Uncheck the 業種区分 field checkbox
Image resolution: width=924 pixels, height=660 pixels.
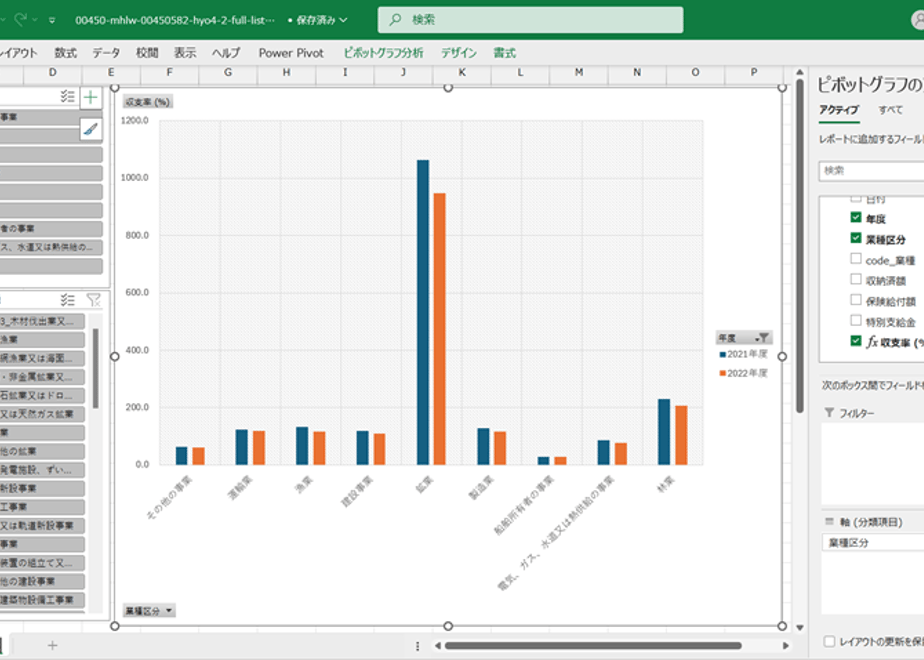(x=856, y=238)
